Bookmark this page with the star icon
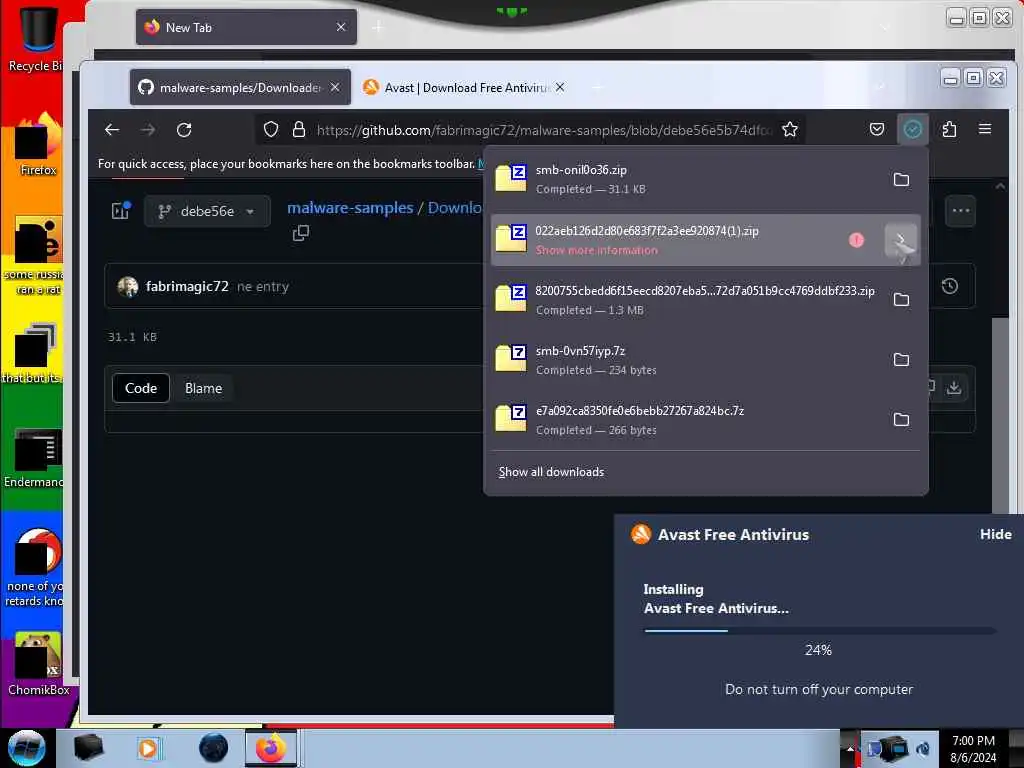The width and height of the screenshot is (1024, 768). [x=790, y=130]
